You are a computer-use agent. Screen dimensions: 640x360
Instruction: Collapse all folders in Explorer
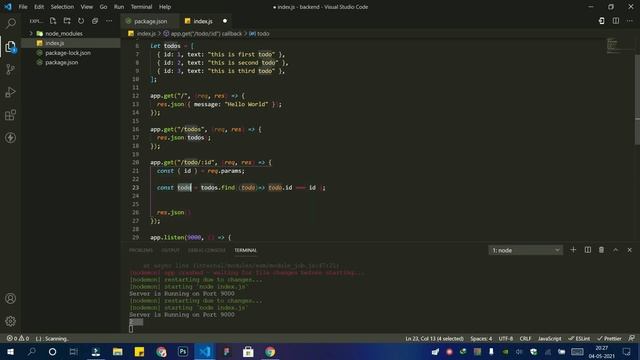click(95, 21)
